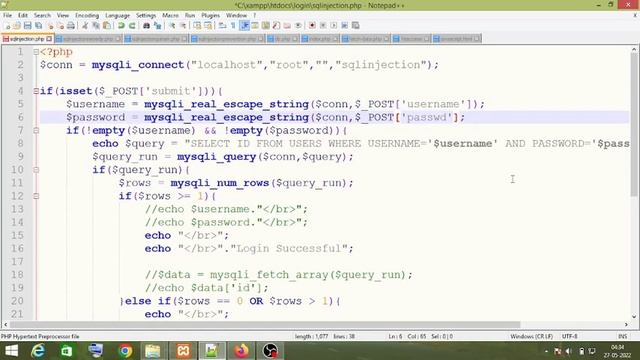This screenshot has width=640, height=360.
Task: Launch Internet Explorer from taskbar
Action: pyautogui.click(x=38, y=351)
